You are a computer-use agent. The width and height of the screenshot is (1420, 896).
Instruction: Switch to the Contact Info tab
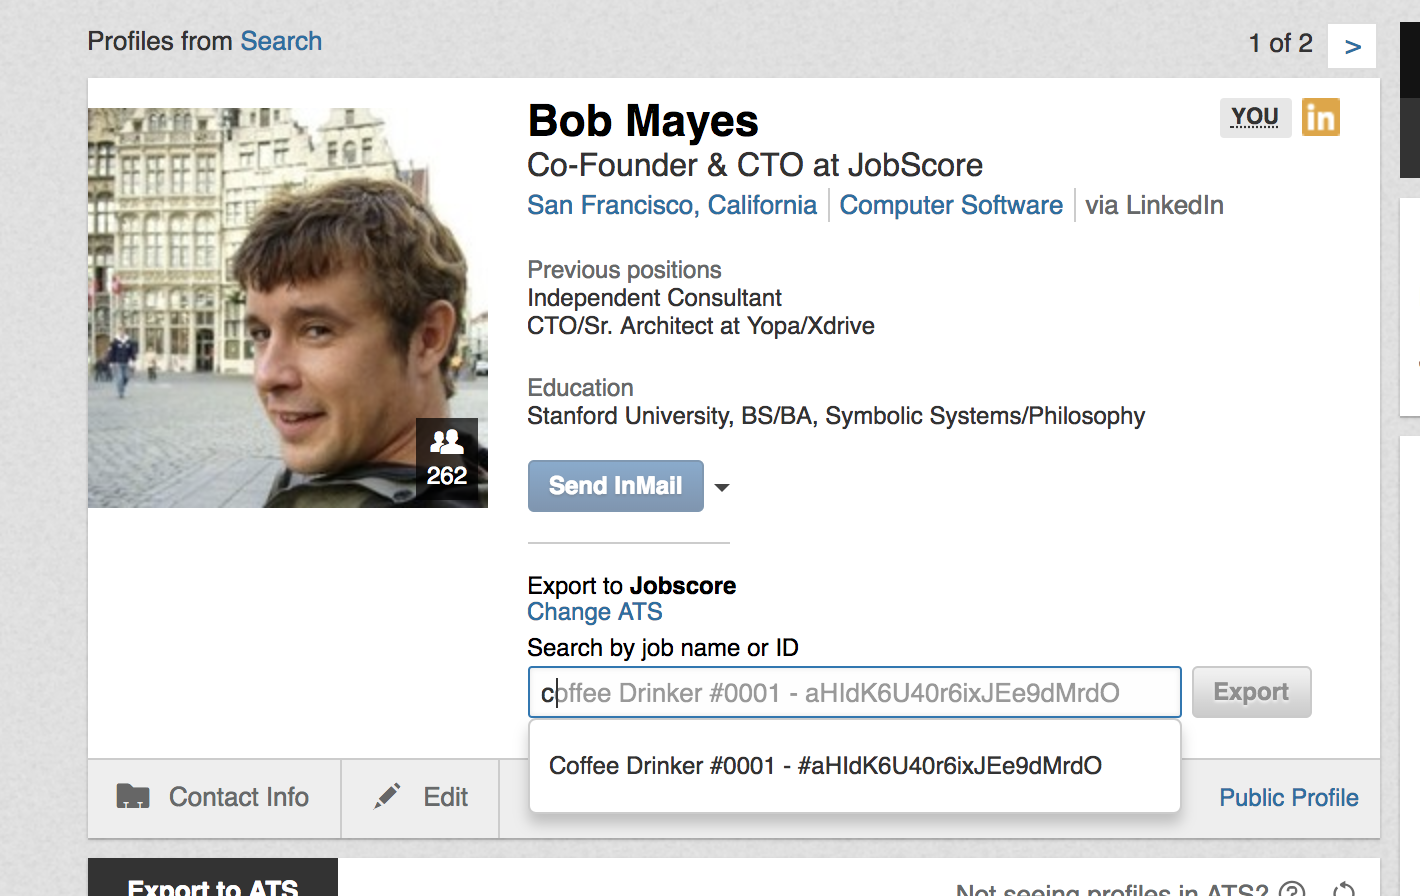tap(214, 797)
